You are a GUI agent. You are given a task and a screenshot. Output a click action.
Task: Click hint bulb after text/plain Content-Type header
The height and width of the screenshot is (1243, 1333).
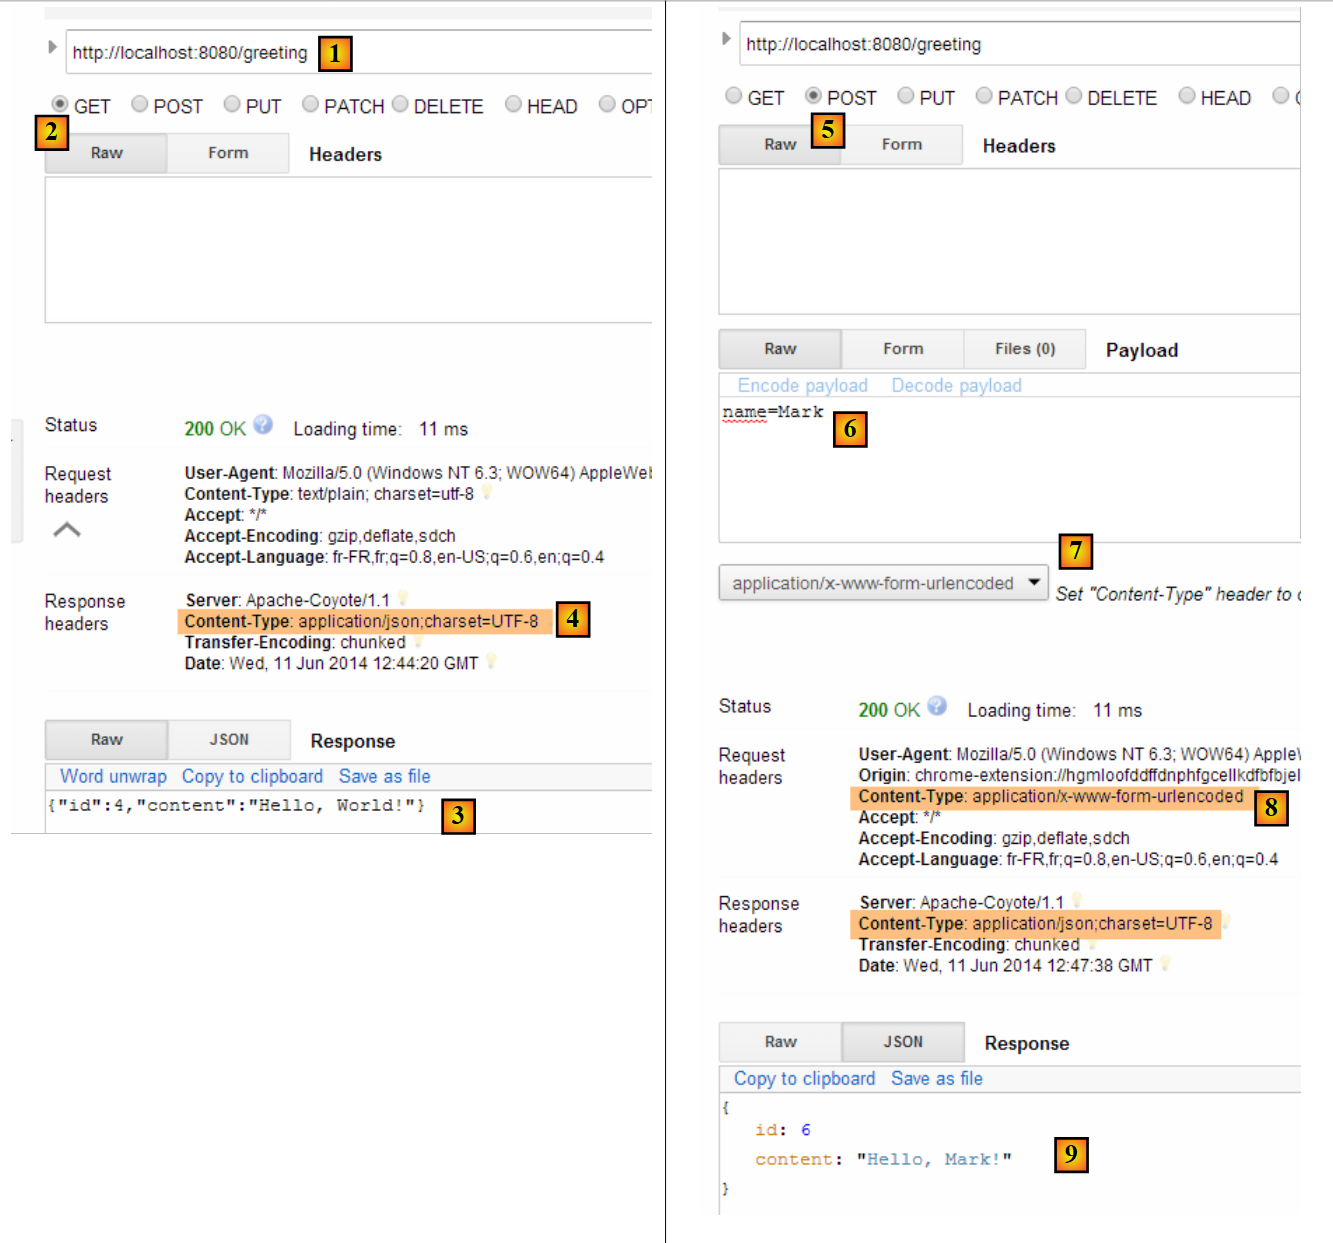tap(487, 493)
